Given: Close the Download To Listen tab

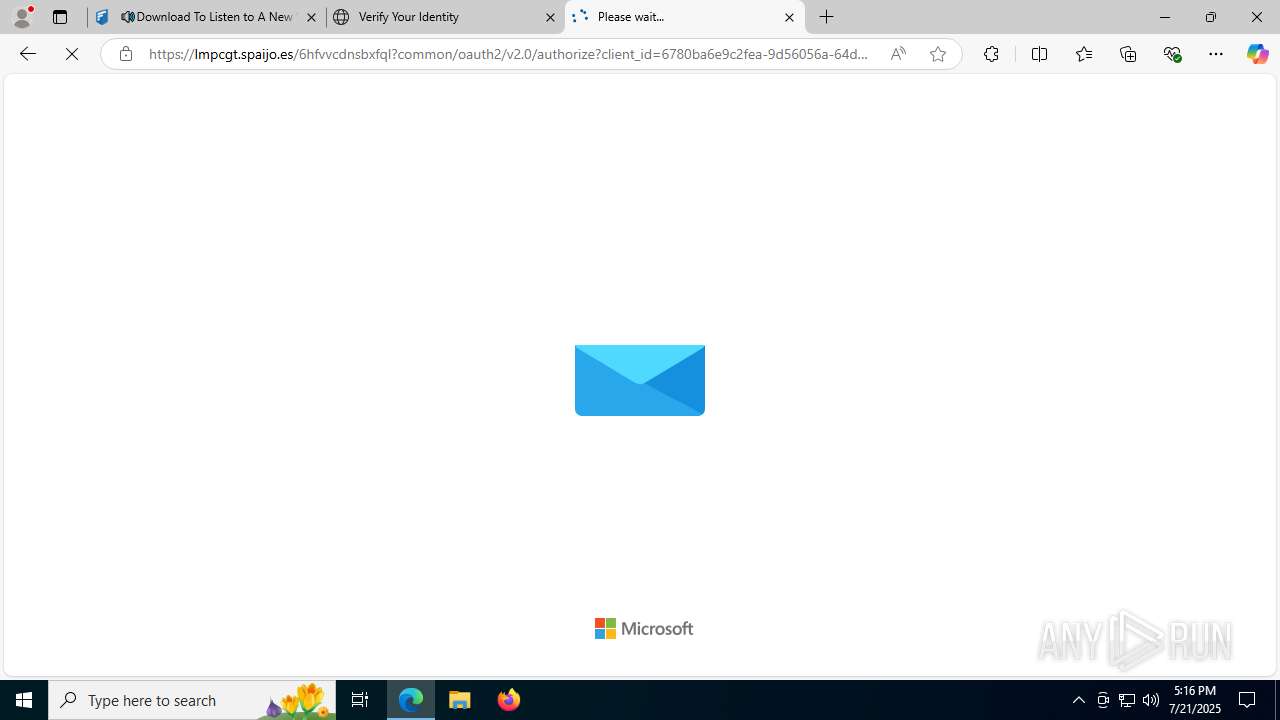Looking at the screenshot, I should [311, 17].
